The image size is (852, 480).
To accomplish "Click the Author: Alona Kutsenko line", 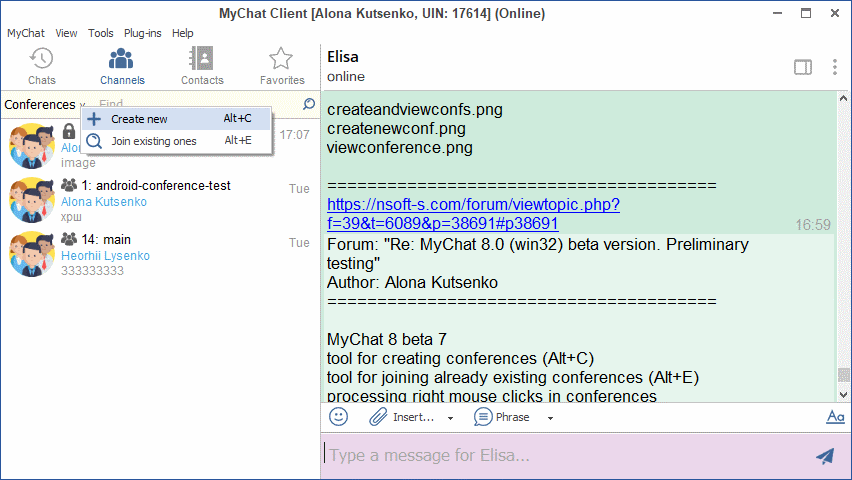I will [x=412, y=283].
